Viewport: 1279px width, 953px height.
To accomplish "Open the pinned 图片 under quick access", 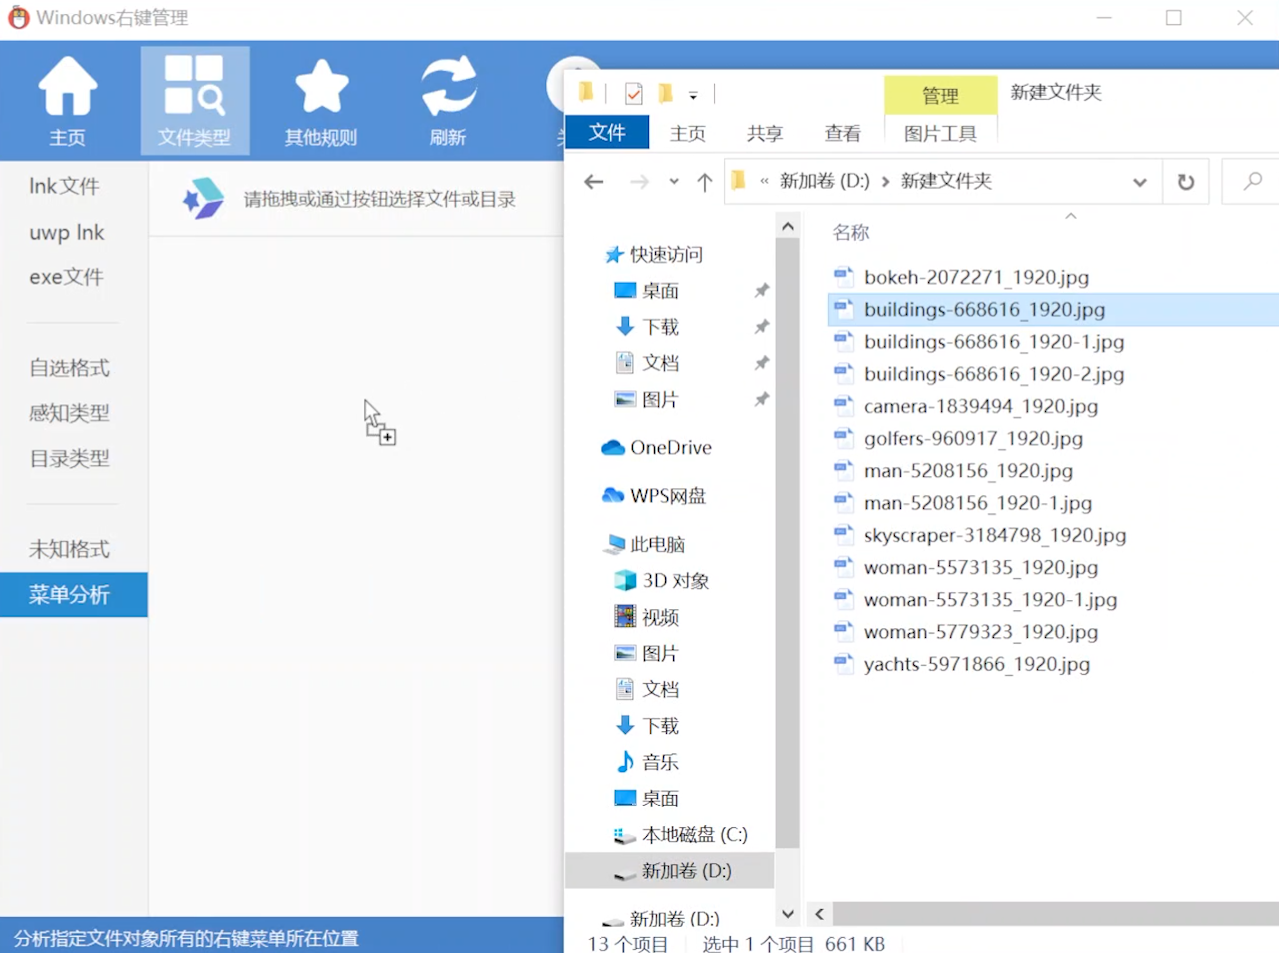I will 646,399.
